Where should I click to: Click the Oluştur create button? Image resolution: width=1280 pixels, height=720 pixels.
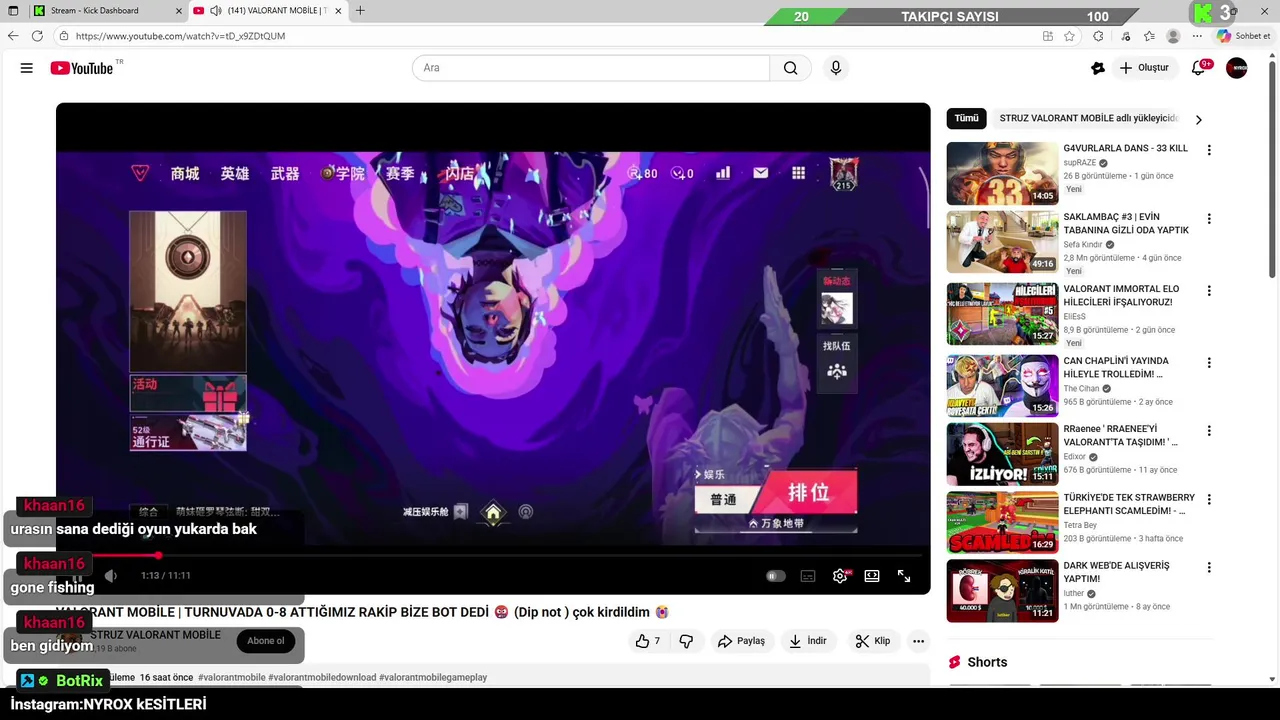1144,68
